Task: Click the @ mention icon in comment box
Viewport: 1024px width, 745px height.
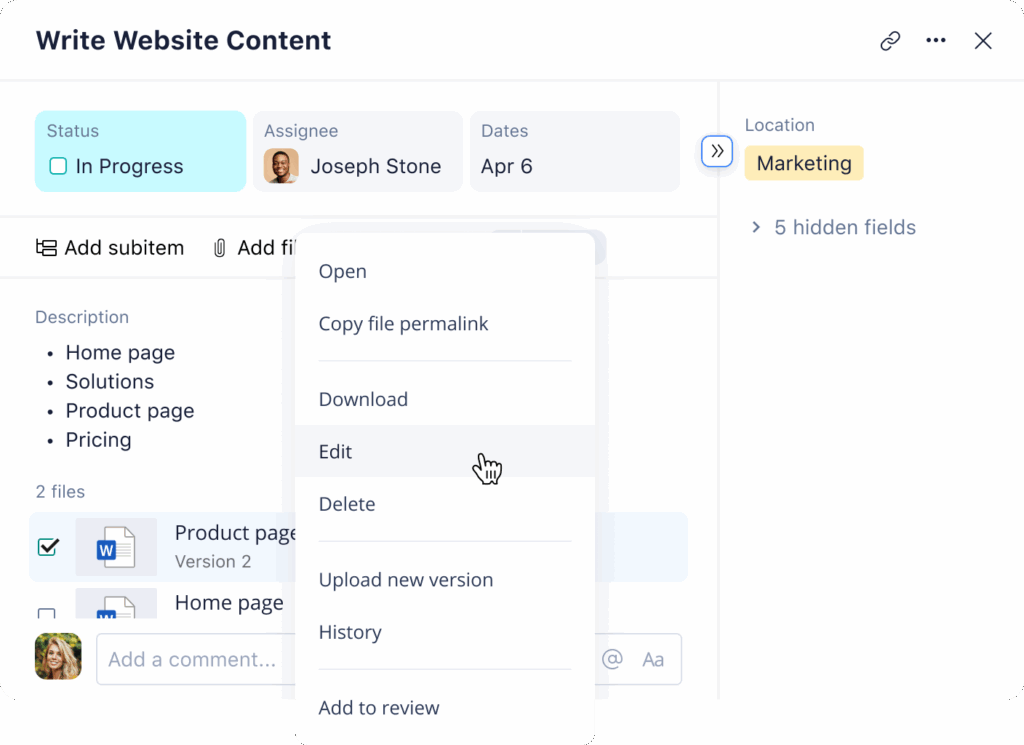Action: pyautogui.click(x=612, y=659)
